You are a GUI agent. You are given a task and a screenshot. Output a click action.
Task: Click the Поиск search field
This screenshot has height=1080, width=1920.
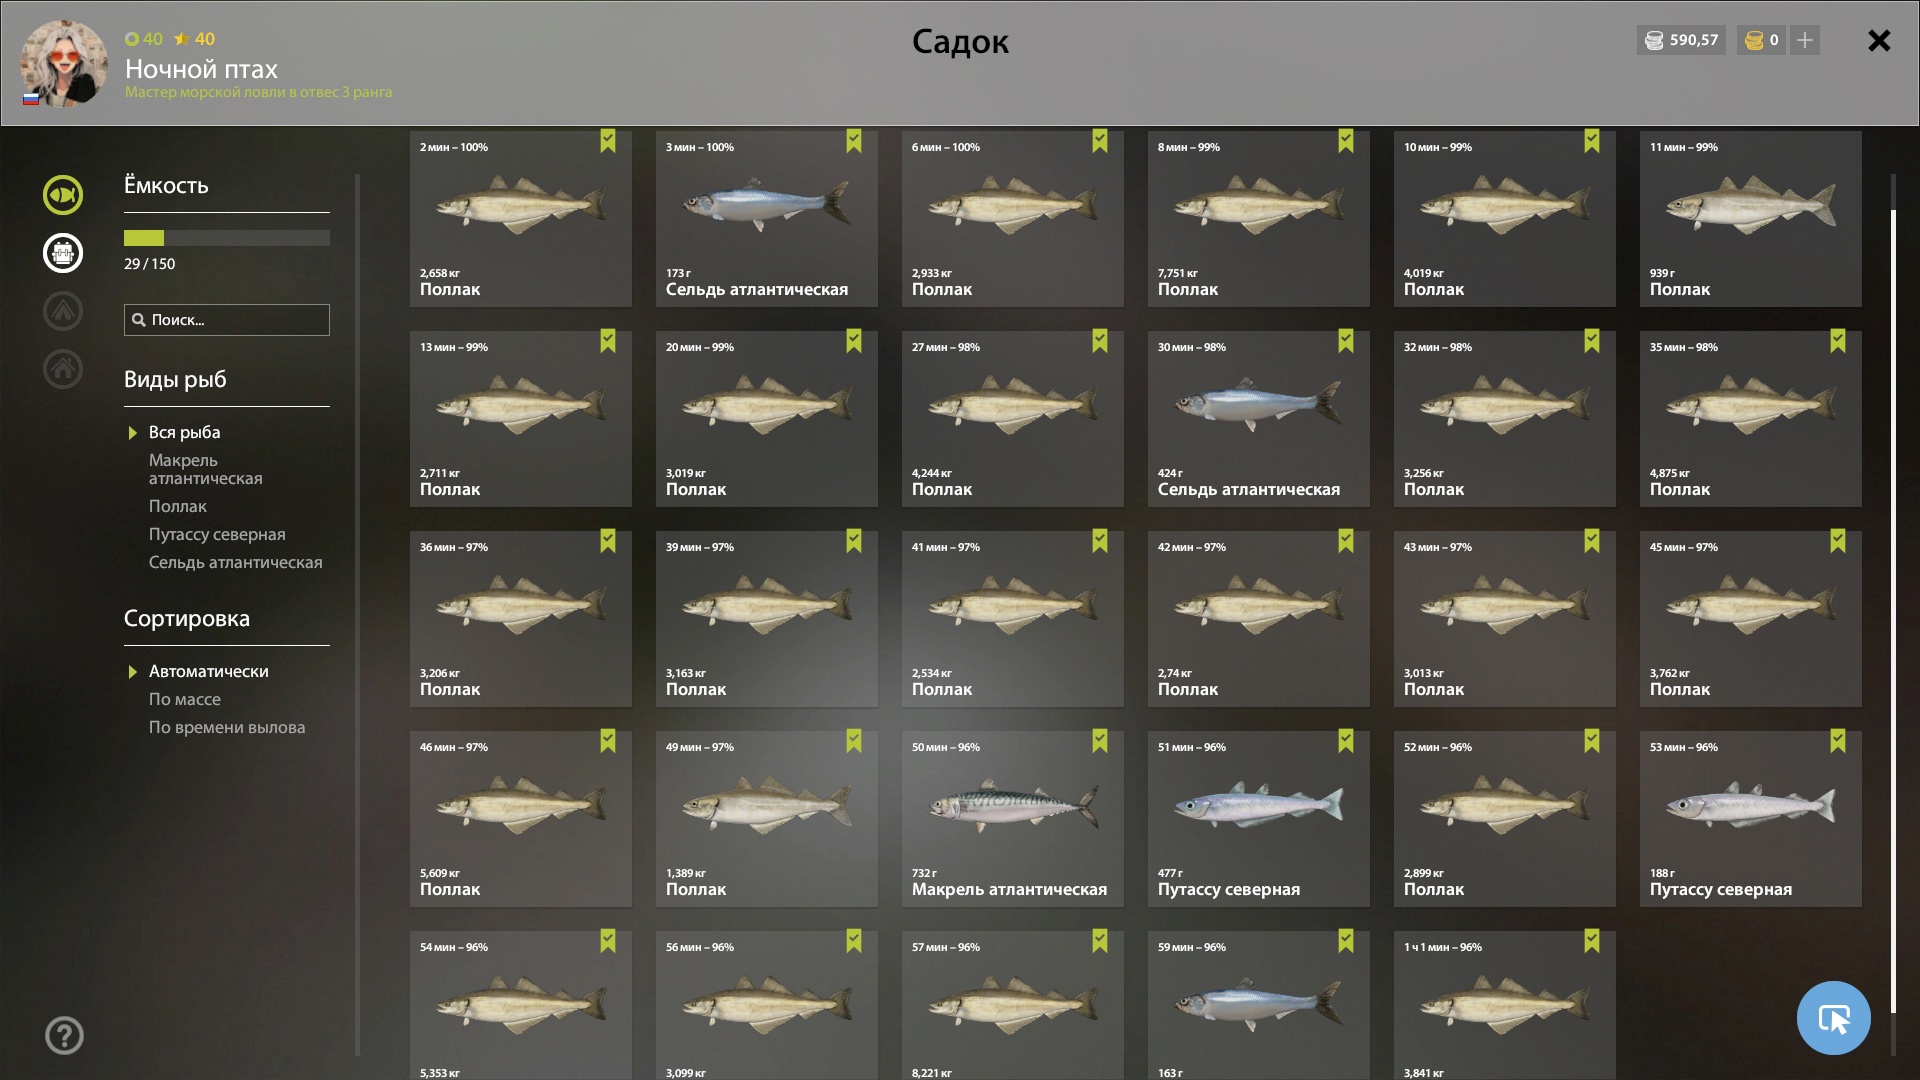click(227, 320)
